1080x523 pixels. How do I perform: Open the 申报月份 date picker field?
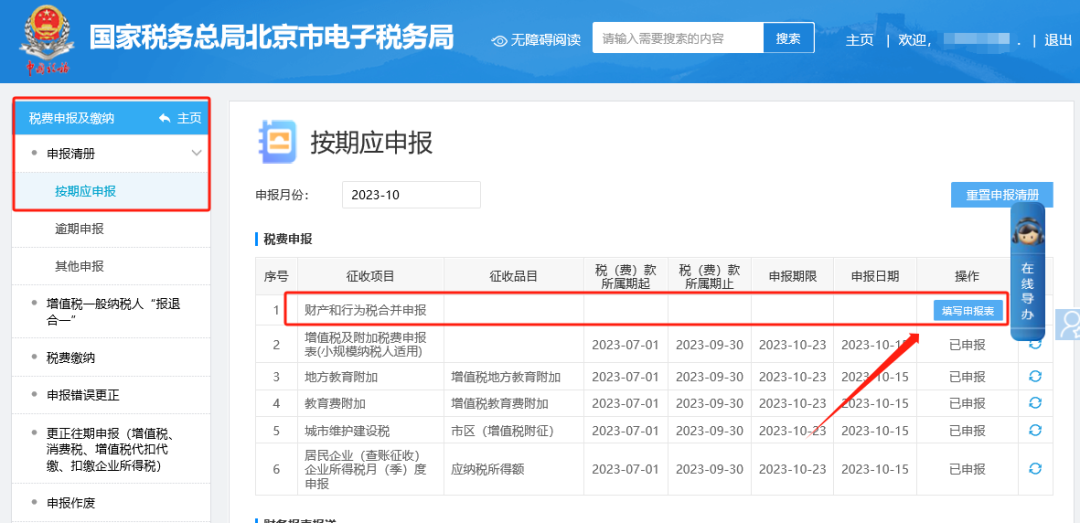tap(410, 195)
